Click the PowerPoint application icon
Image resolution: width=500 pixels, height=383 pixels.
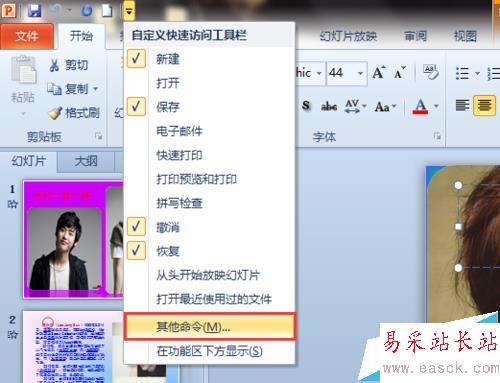click(x=9, y=11)
